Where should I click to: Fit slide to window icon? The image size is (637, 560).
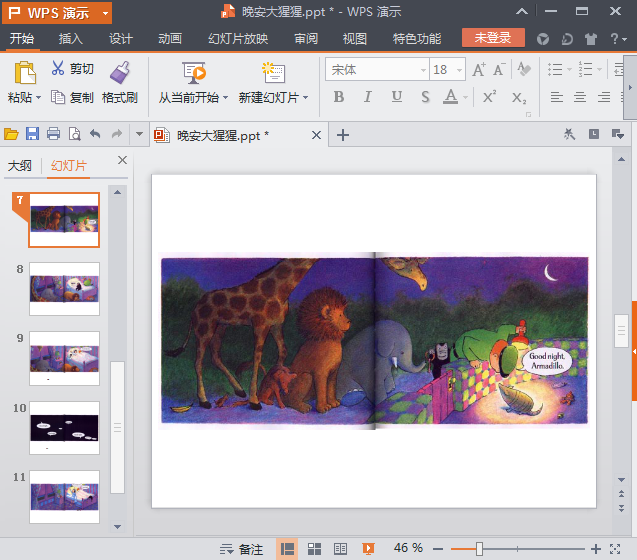615,549
